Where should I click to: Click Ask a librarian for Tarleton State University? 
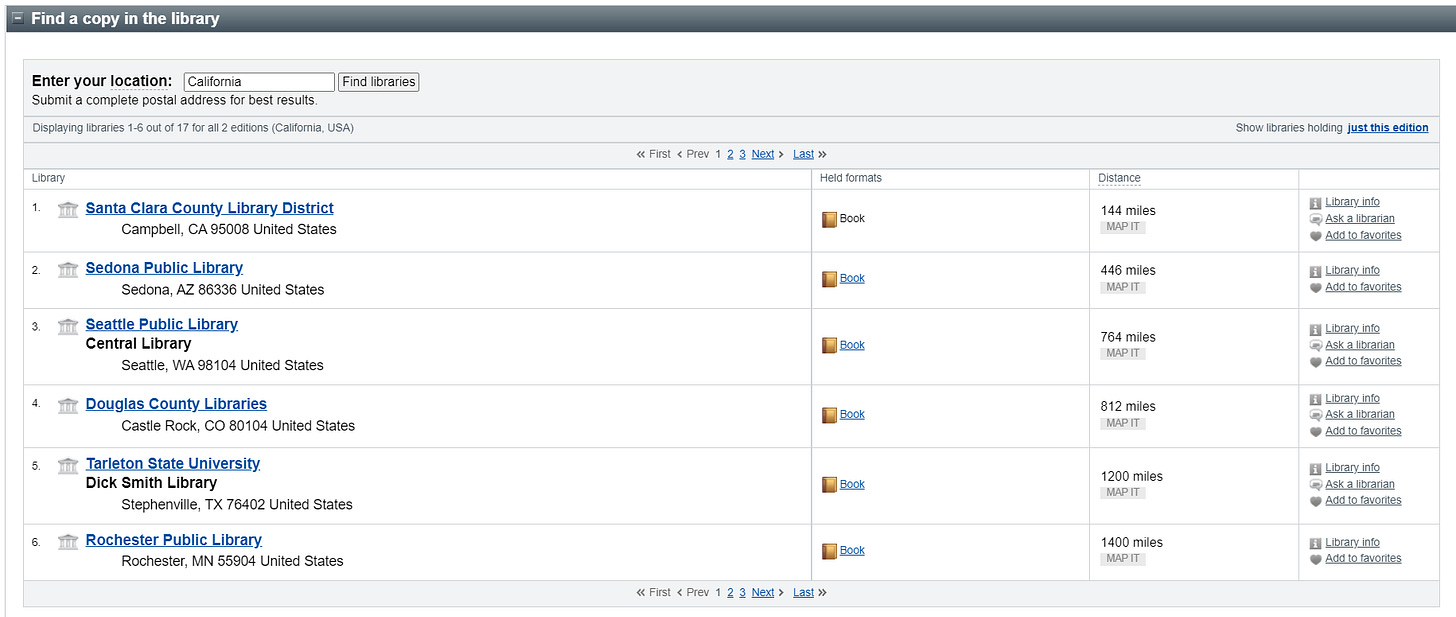pyautogui.click(x=1360, y=484)
